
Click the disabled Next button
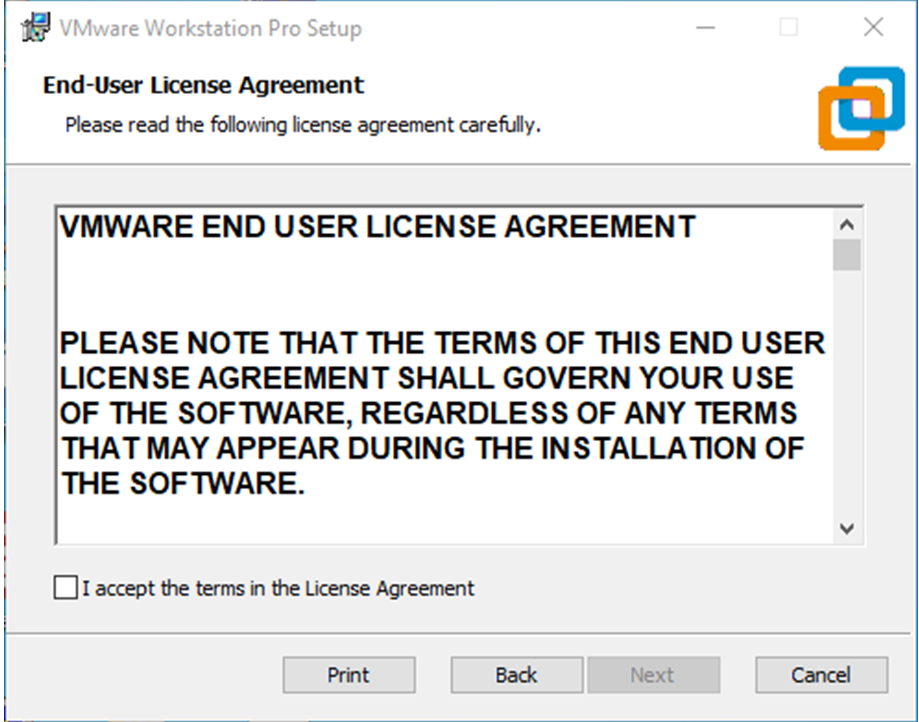[x=653, y=675]
